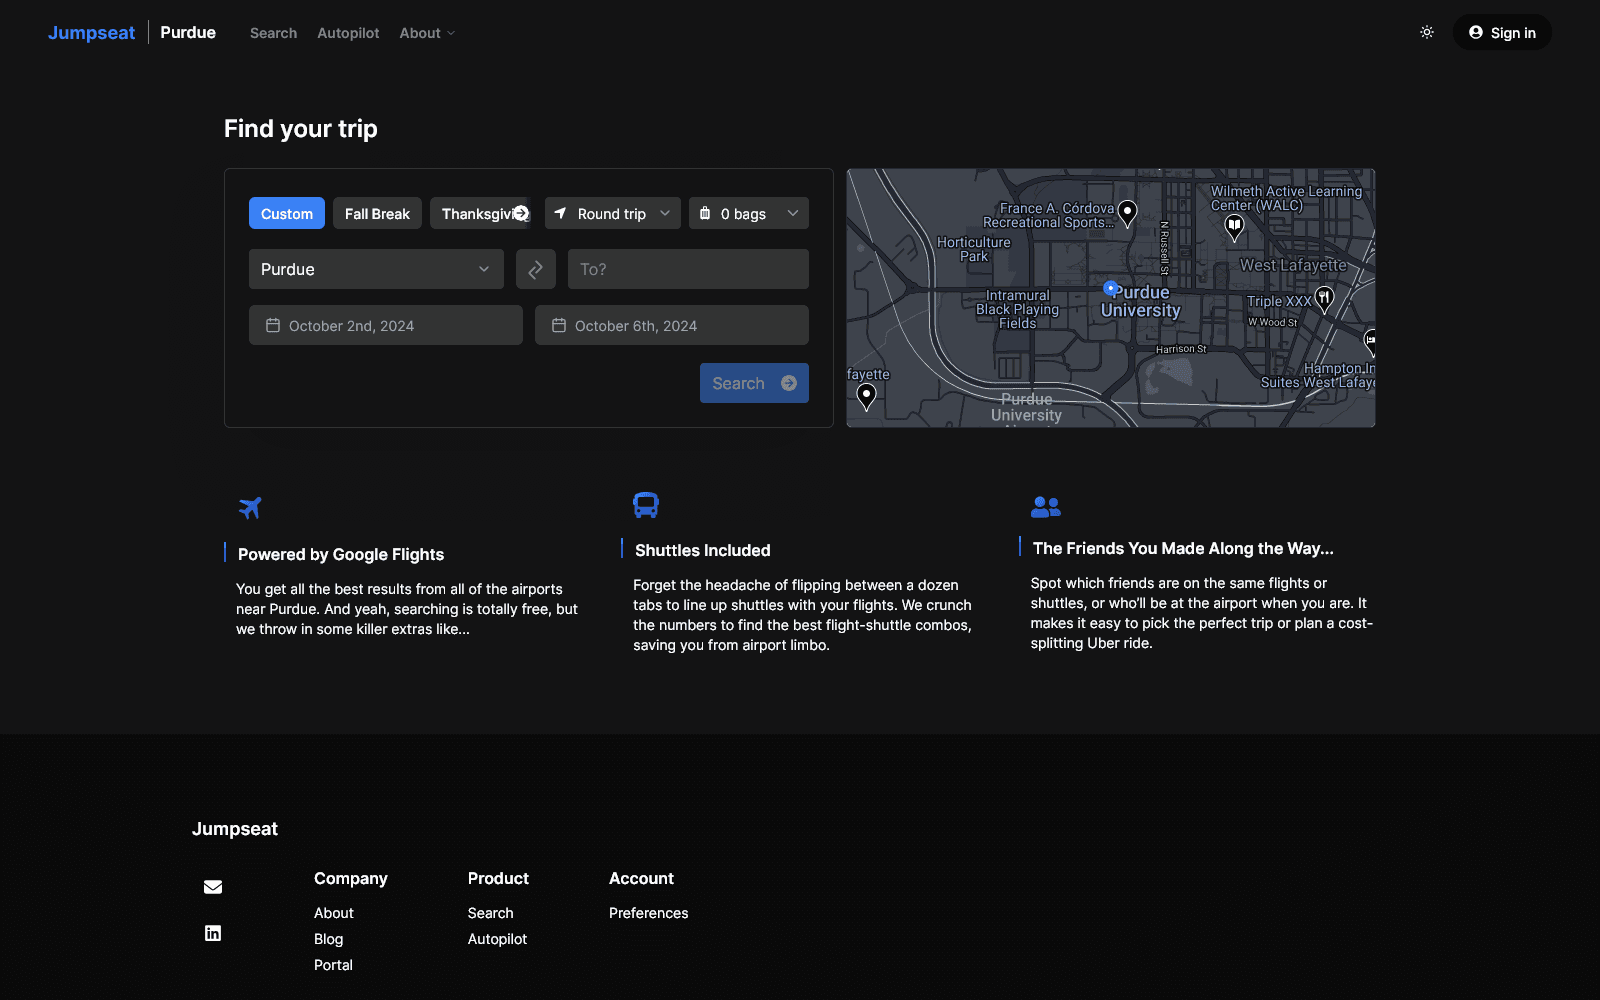Viewport: 1600px width, 1000px height.
Task: Select the Thanksgiving preset
Action: click(475, 213)
